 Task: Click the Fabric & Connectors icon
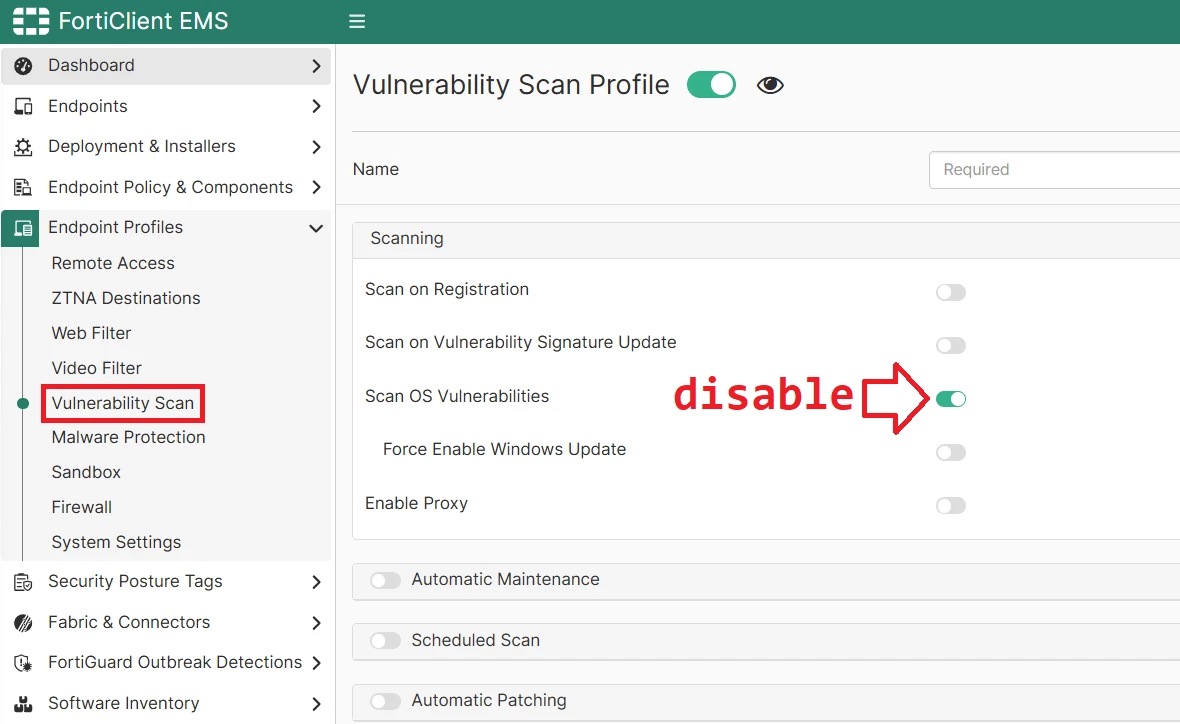point(23,622)
